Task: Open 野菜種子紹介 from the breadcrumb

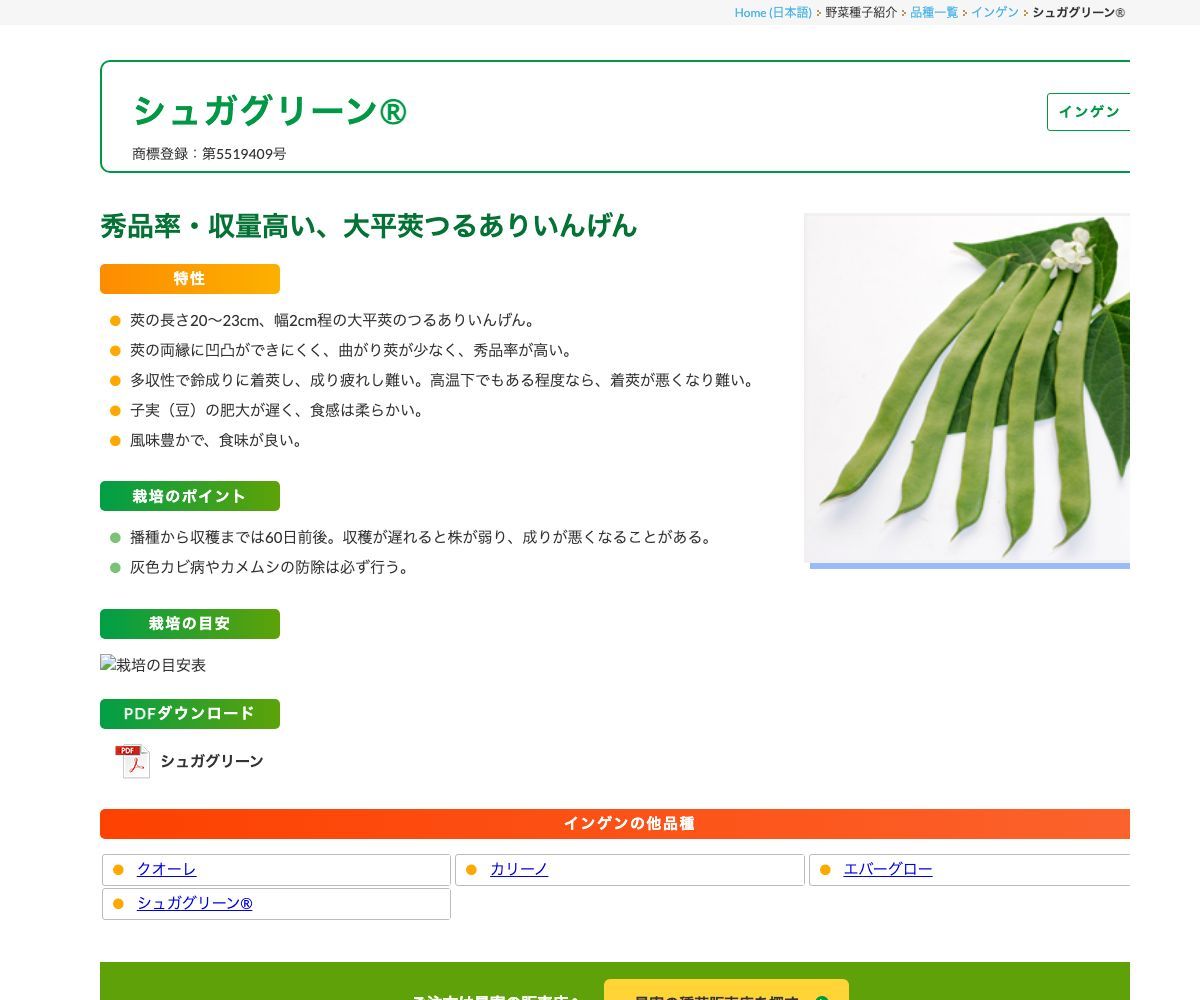Action: [x=860, y=13]
